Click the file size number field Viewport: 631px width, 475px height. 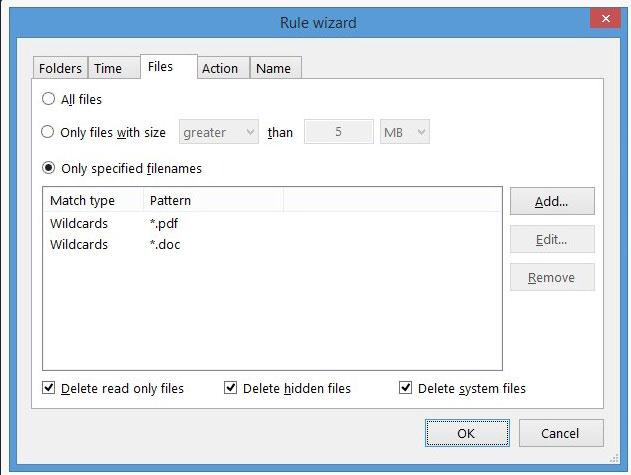point(339,132)
